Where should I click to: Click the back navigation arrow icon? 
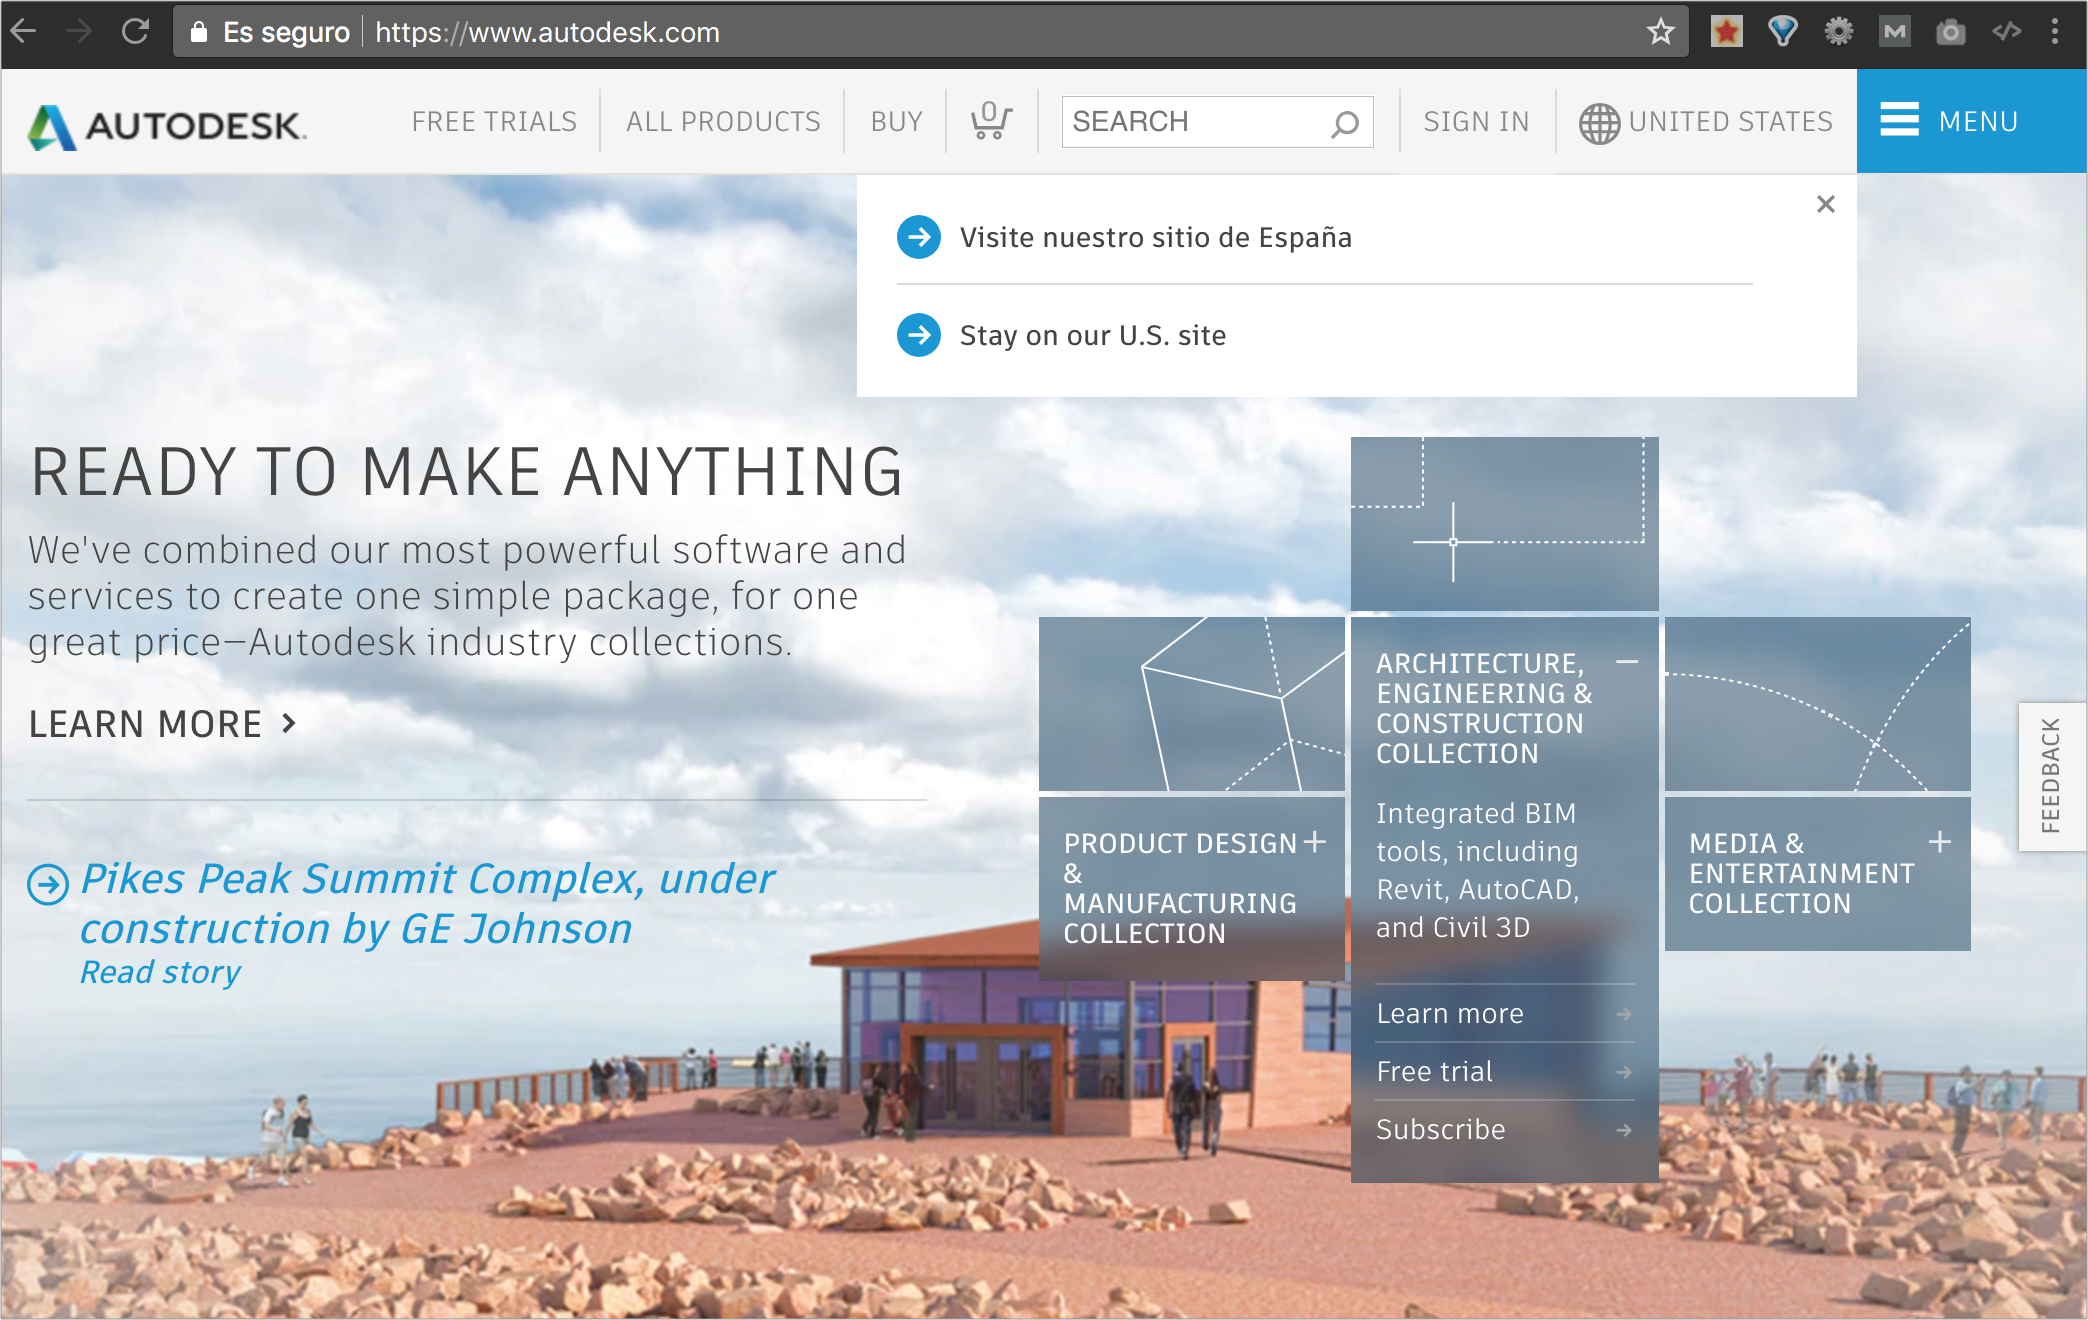coord(29,26)
